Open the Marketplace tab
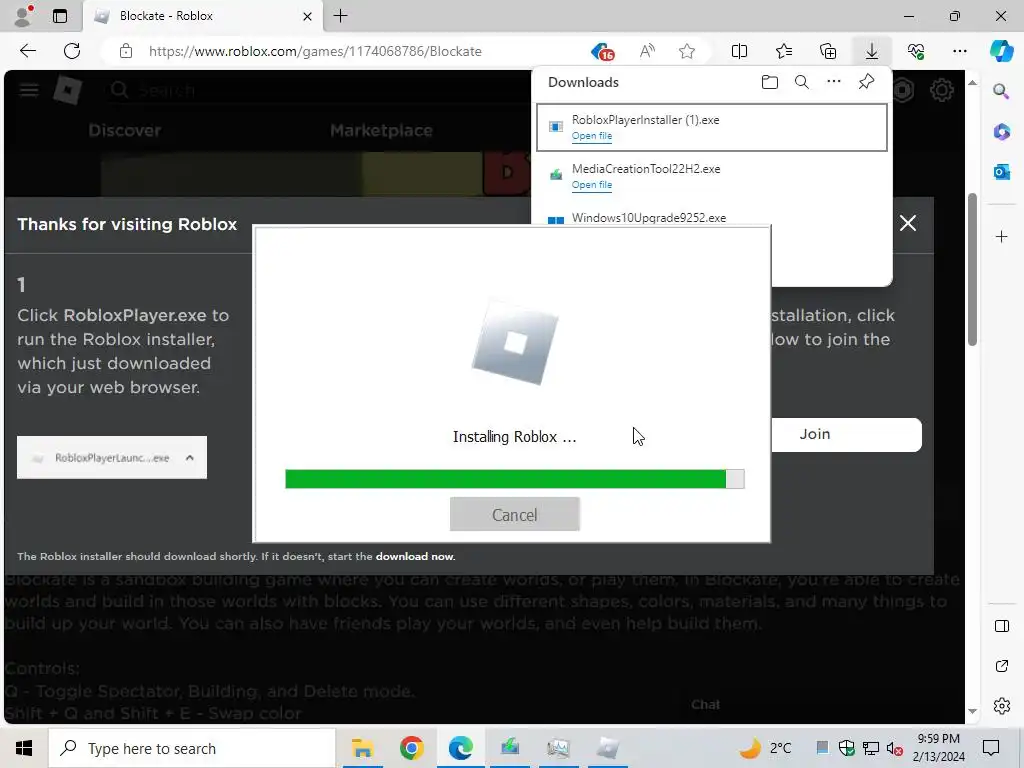Image resolution: width=1024 pixels, height=768 pixels. [x=381, y=130]
